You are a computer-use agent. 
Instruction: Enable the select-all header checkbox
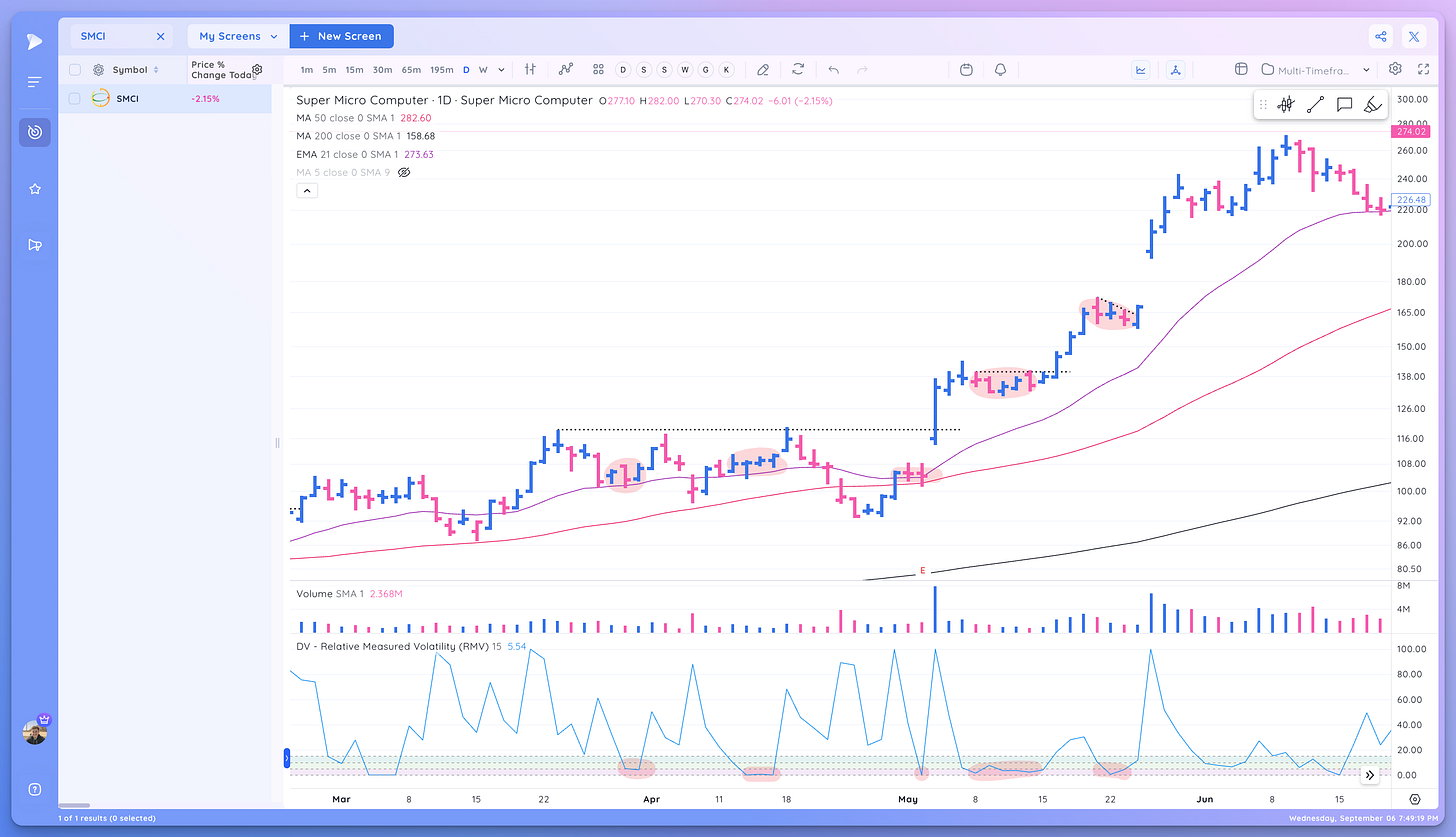click(74, 69)
